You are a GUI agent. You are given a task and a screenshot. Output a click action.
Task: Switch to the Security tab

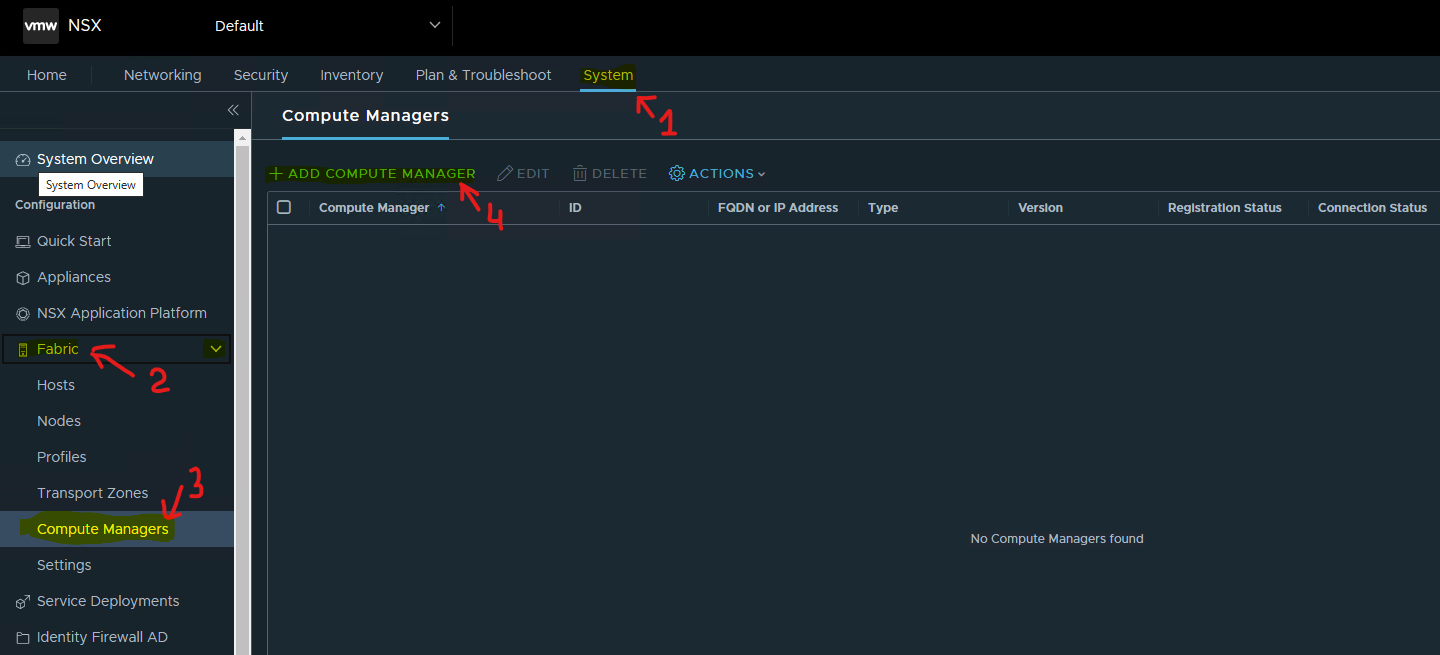click(261, 75)
